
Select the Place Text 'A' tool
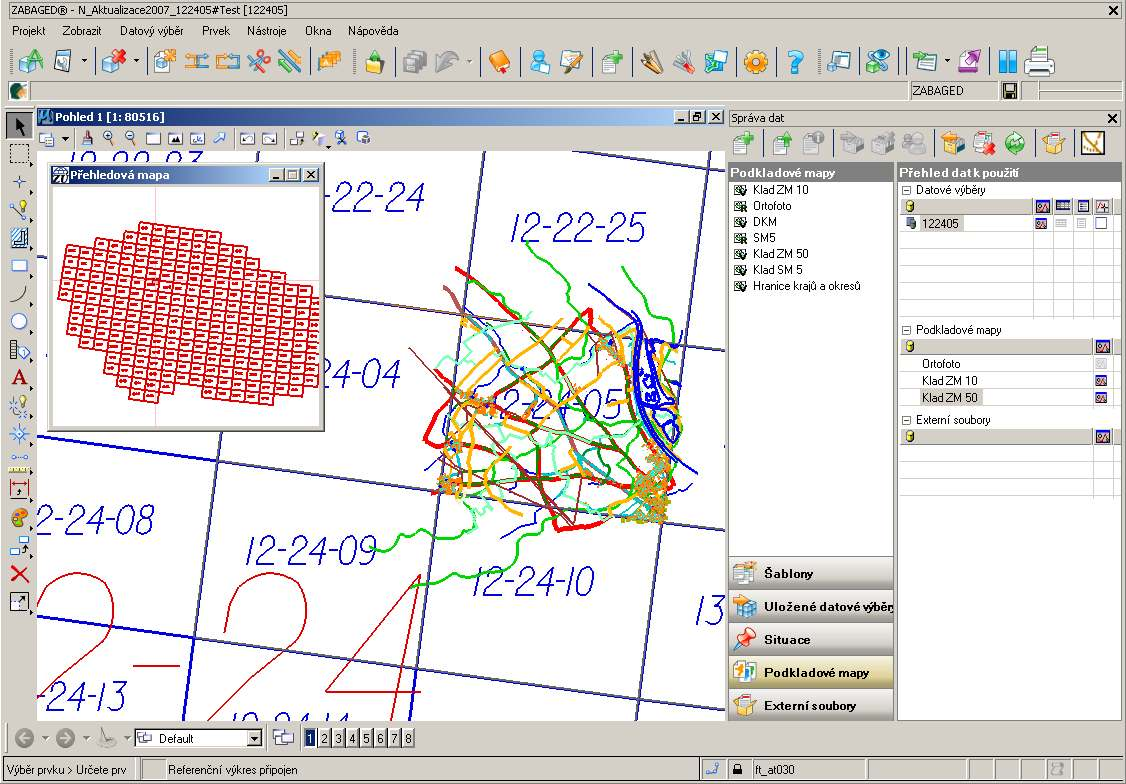[x=19, y=378]
